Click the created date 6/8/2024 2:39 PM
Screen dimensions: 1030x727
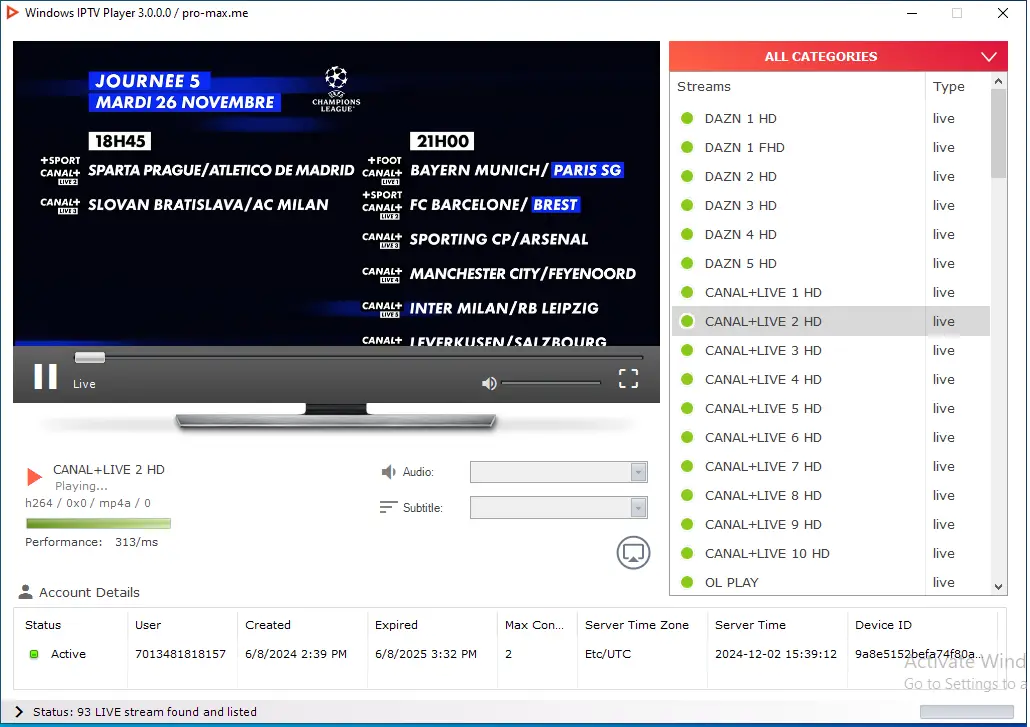(296, 654)
